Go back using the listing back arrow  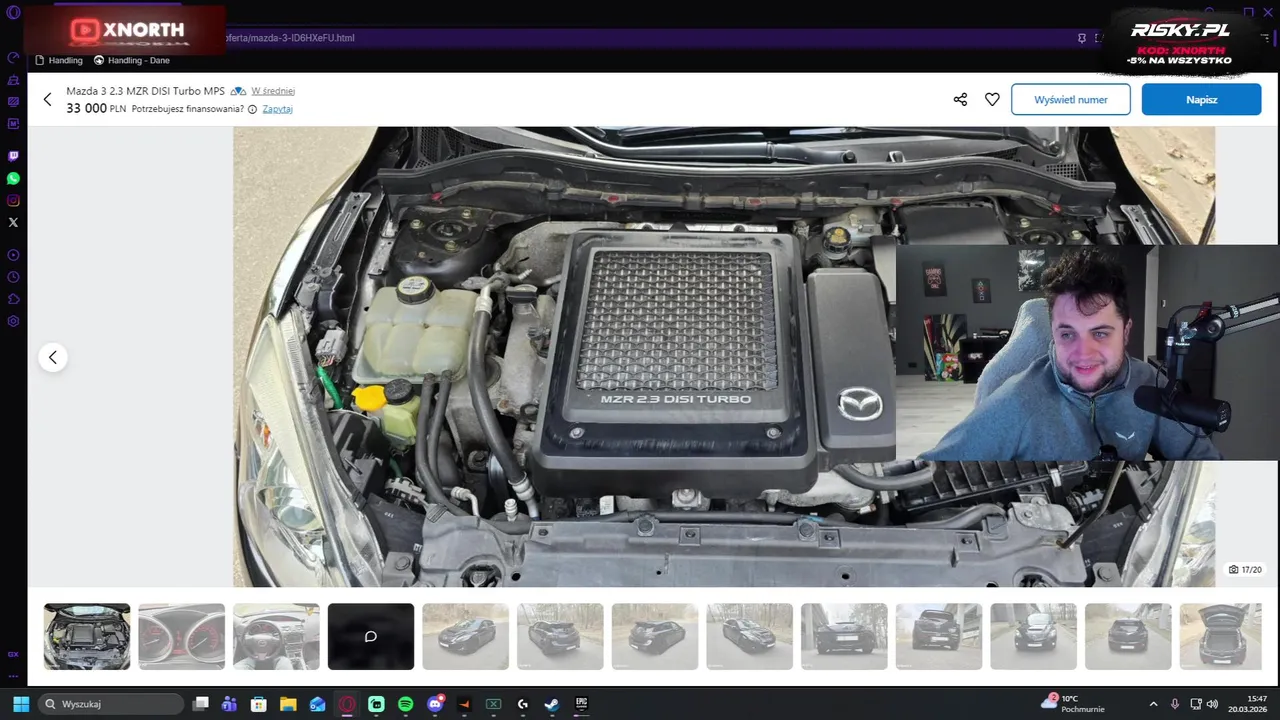(47, 99)
